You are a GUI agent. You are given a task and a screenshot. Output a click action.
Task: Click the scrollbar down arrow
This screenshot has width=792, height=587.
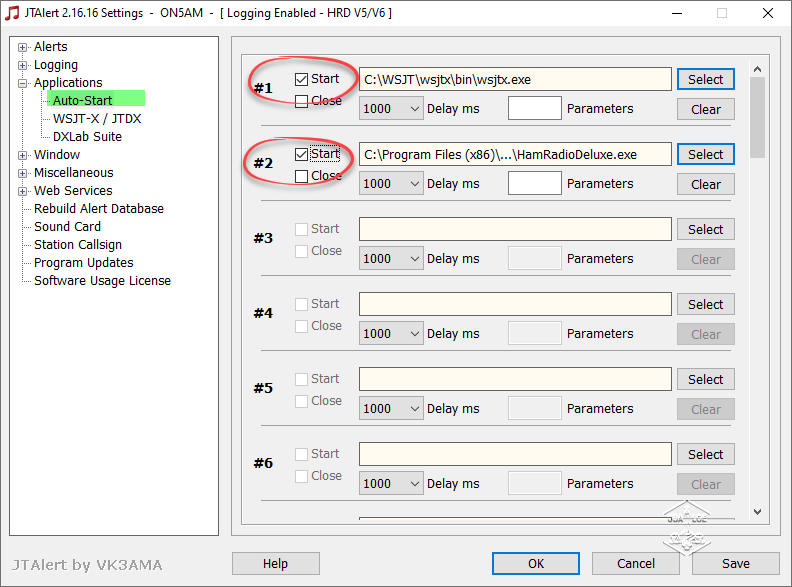[757, 512]
